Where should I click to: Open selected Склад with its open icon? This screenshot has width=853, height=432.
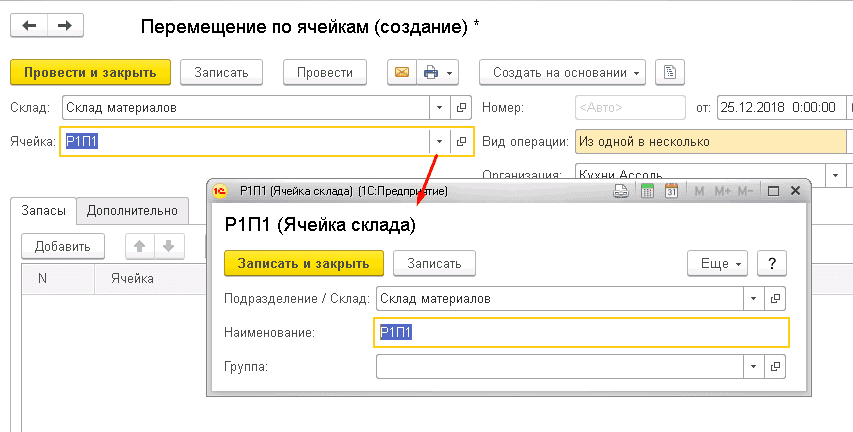[461, 108]
